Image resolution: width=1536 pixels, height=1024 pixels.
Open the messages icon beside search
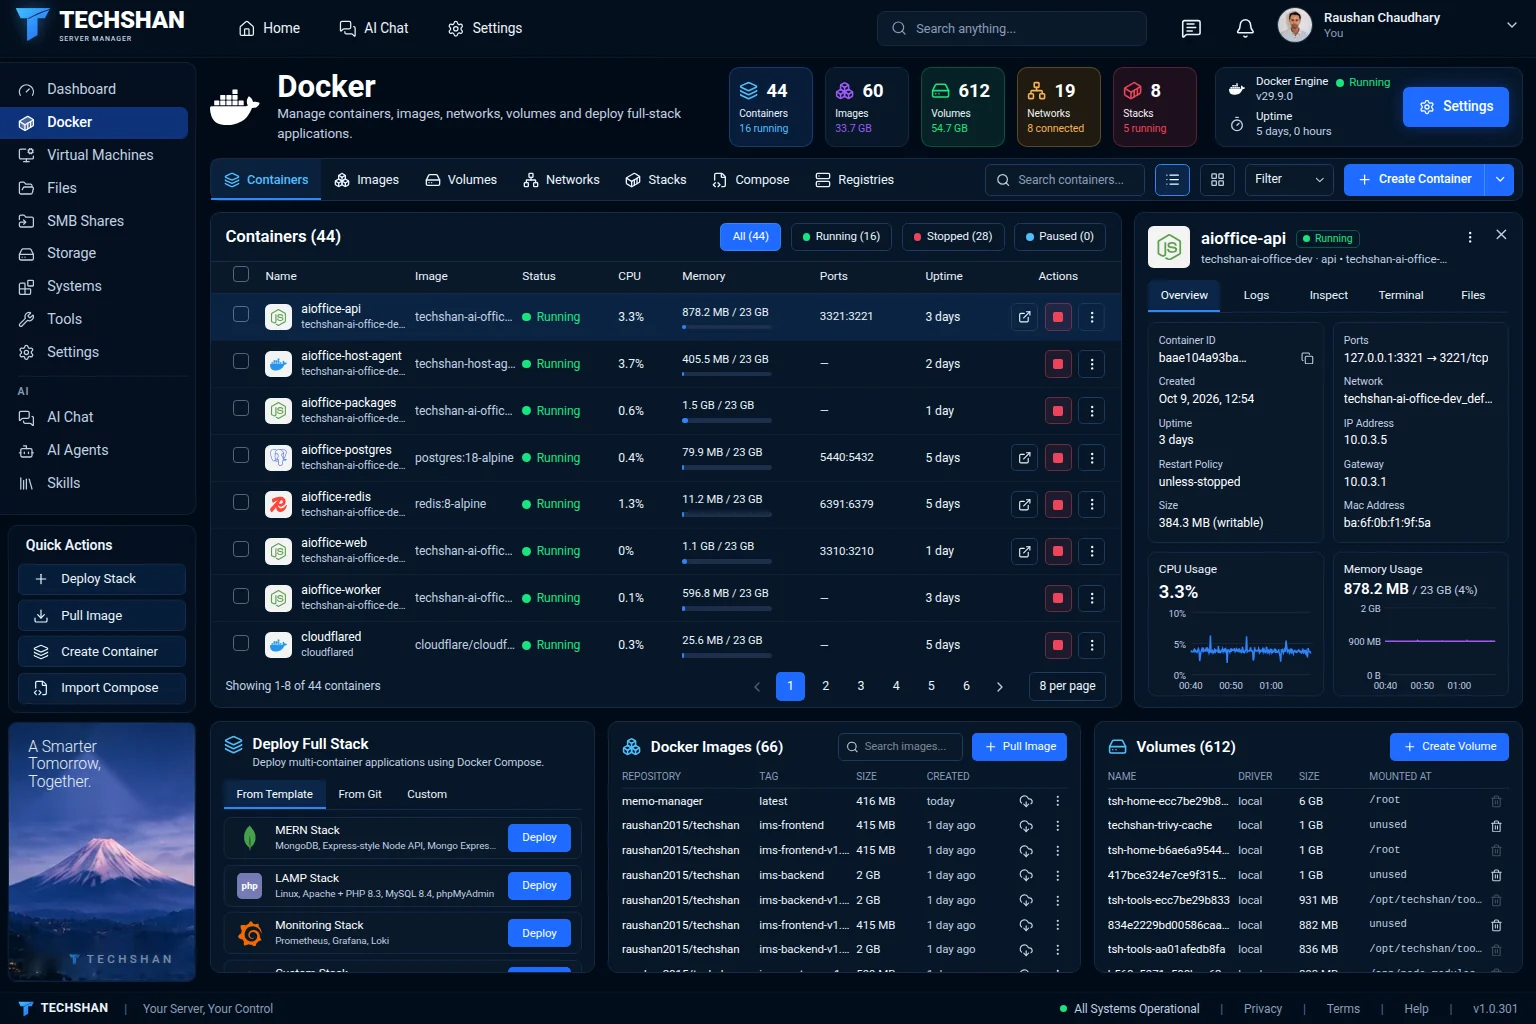coord(1191,28)
